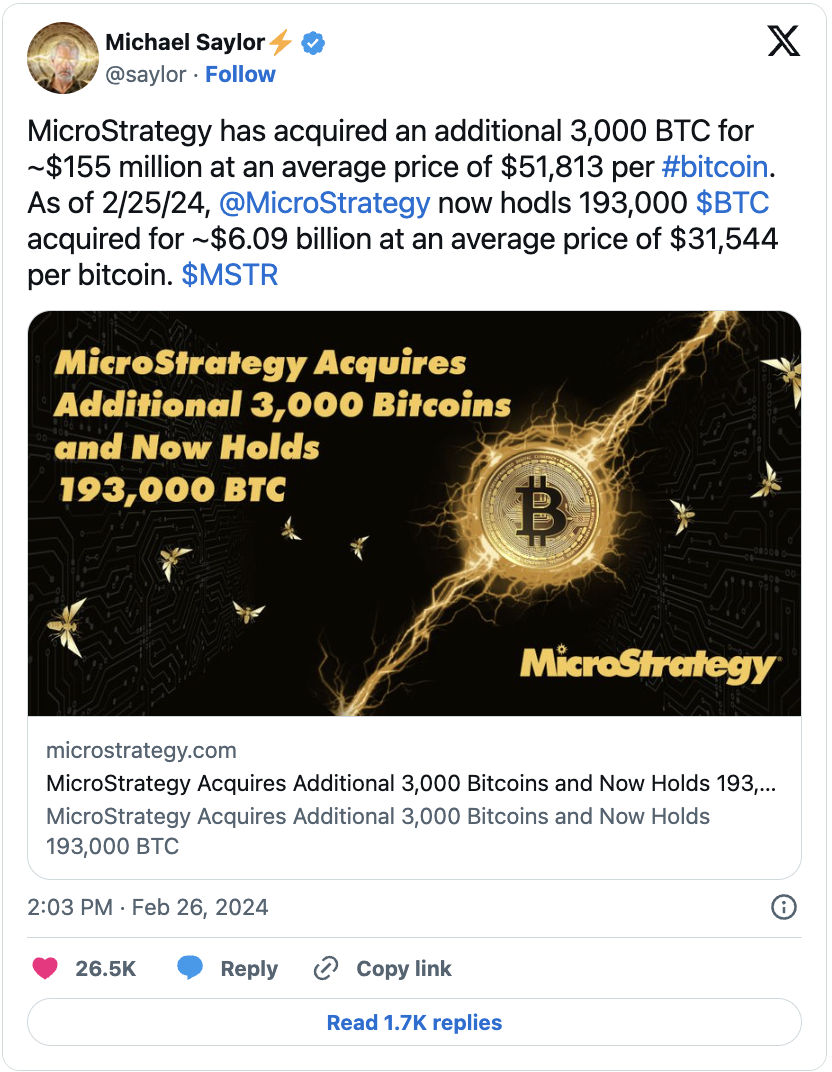832x1072 pixels.
Task: Open the #bitcoin hashtag link
Action: tap(714, 166)
